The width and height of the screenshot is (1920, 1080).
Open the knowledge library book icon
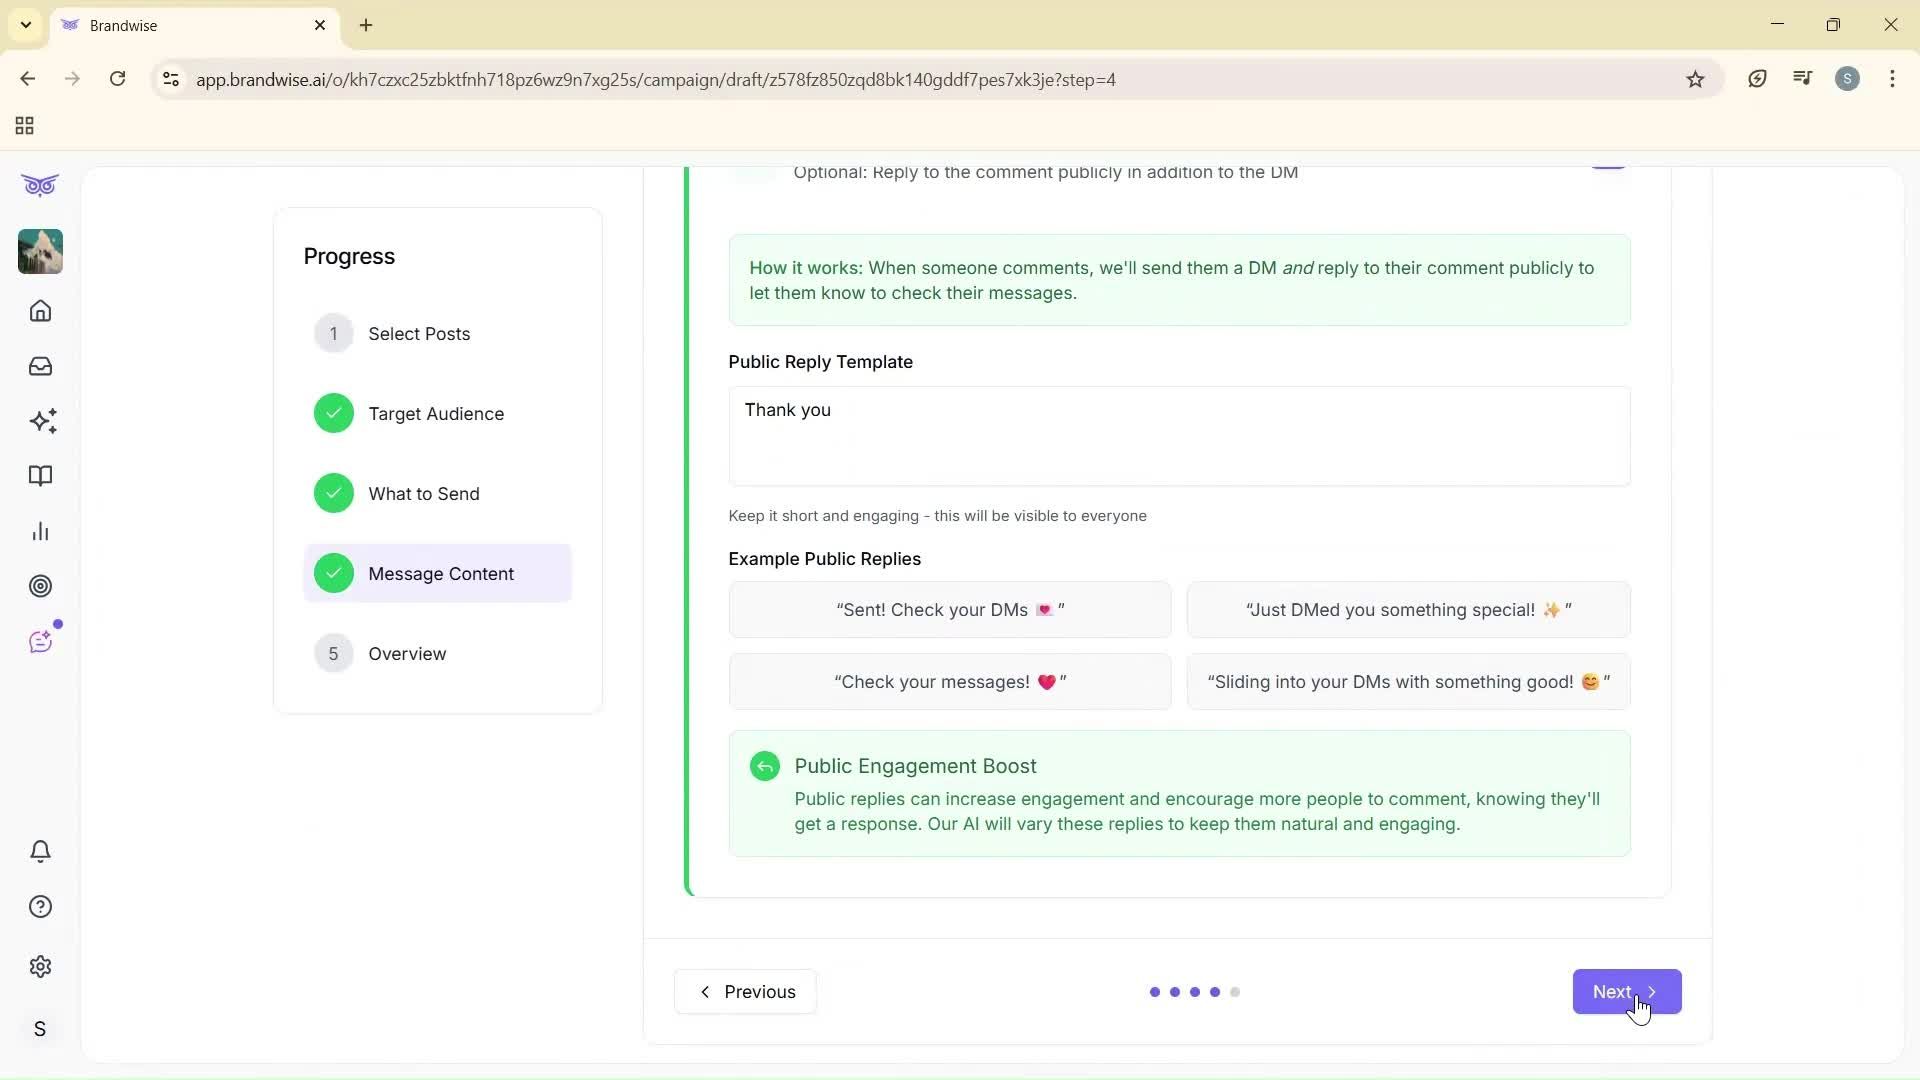coord(40,476)
